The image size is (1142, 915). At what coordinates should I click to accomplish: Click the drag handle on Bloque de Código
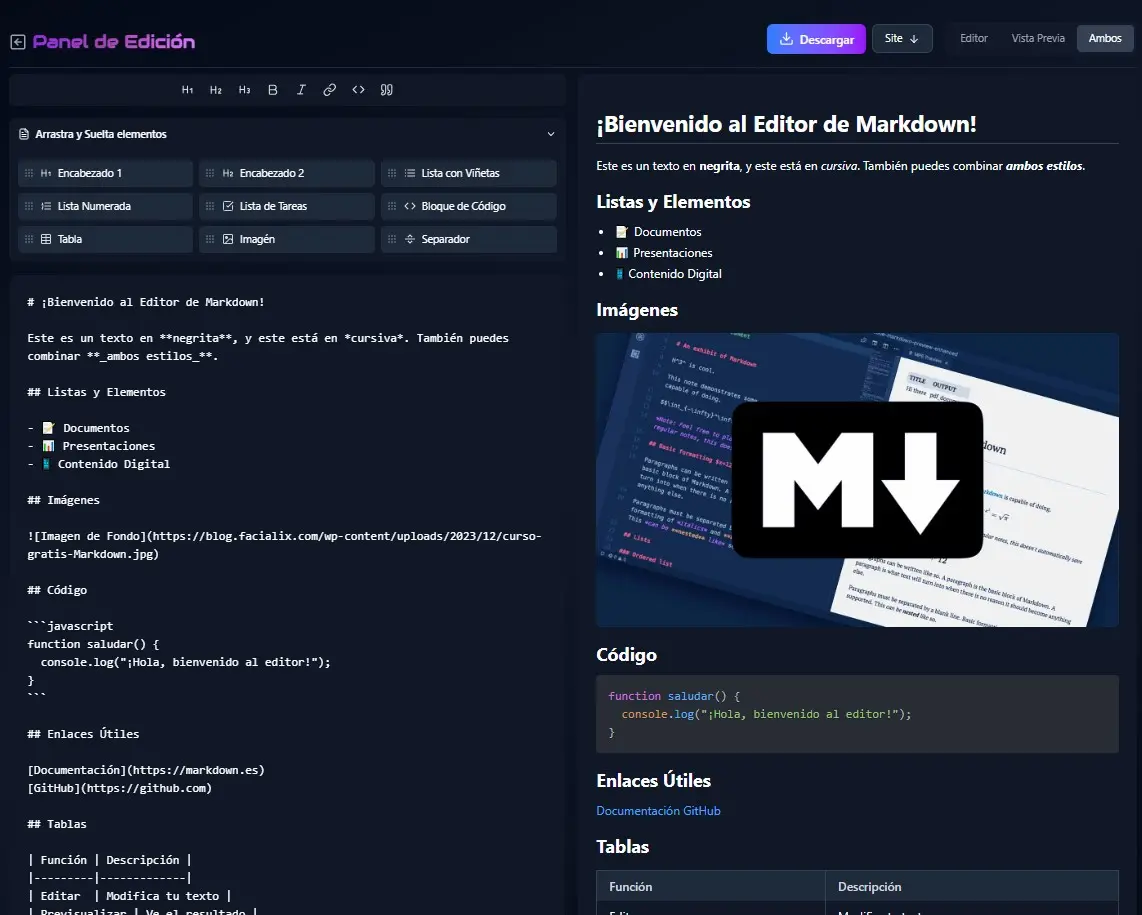tap(392, 206)
